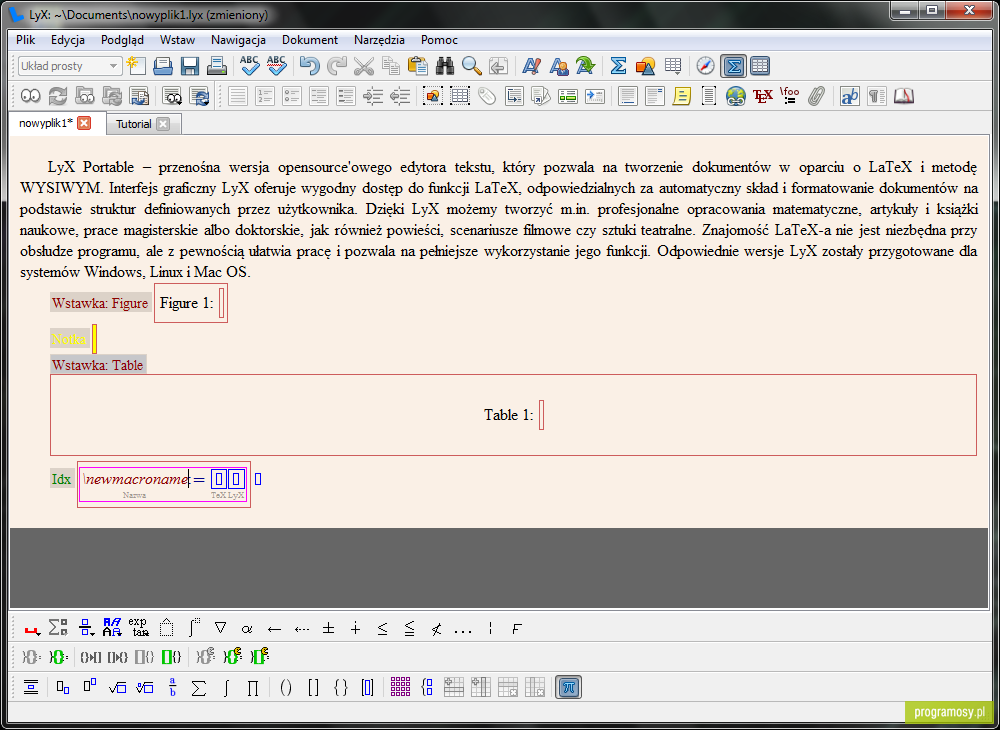Insert a fraction a over b
The width and height of the screenshot is (1000, 730).
coord(172,687)
